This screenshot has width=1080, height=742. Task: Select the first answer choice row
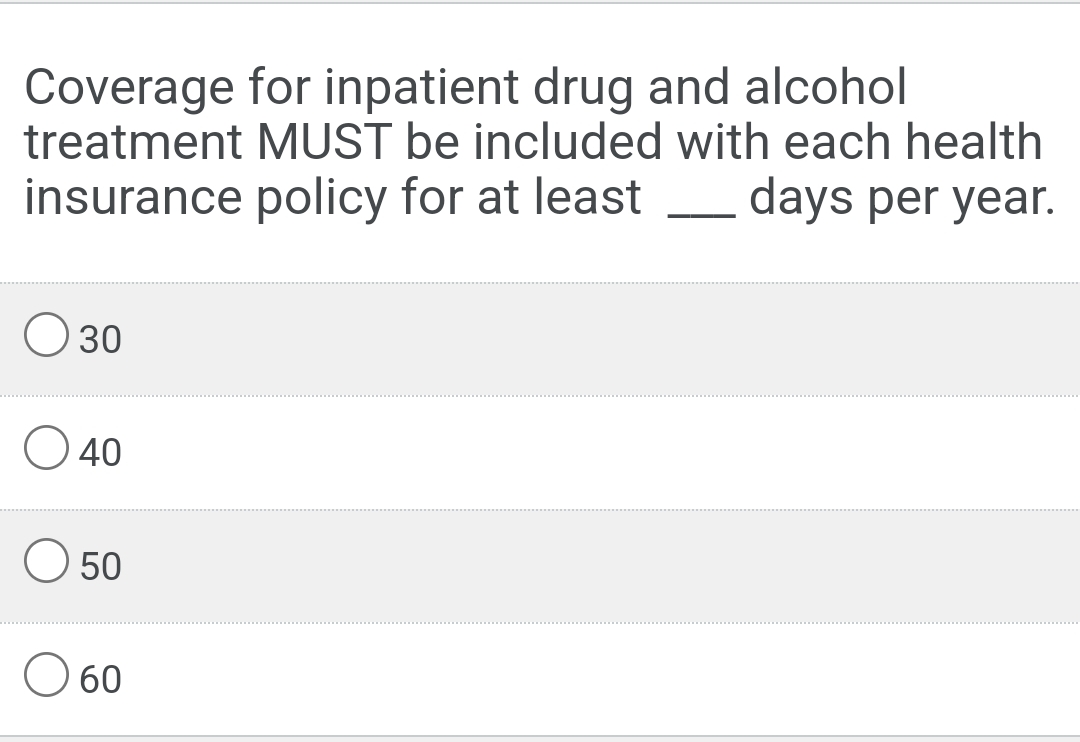click(x=540, y=339)
